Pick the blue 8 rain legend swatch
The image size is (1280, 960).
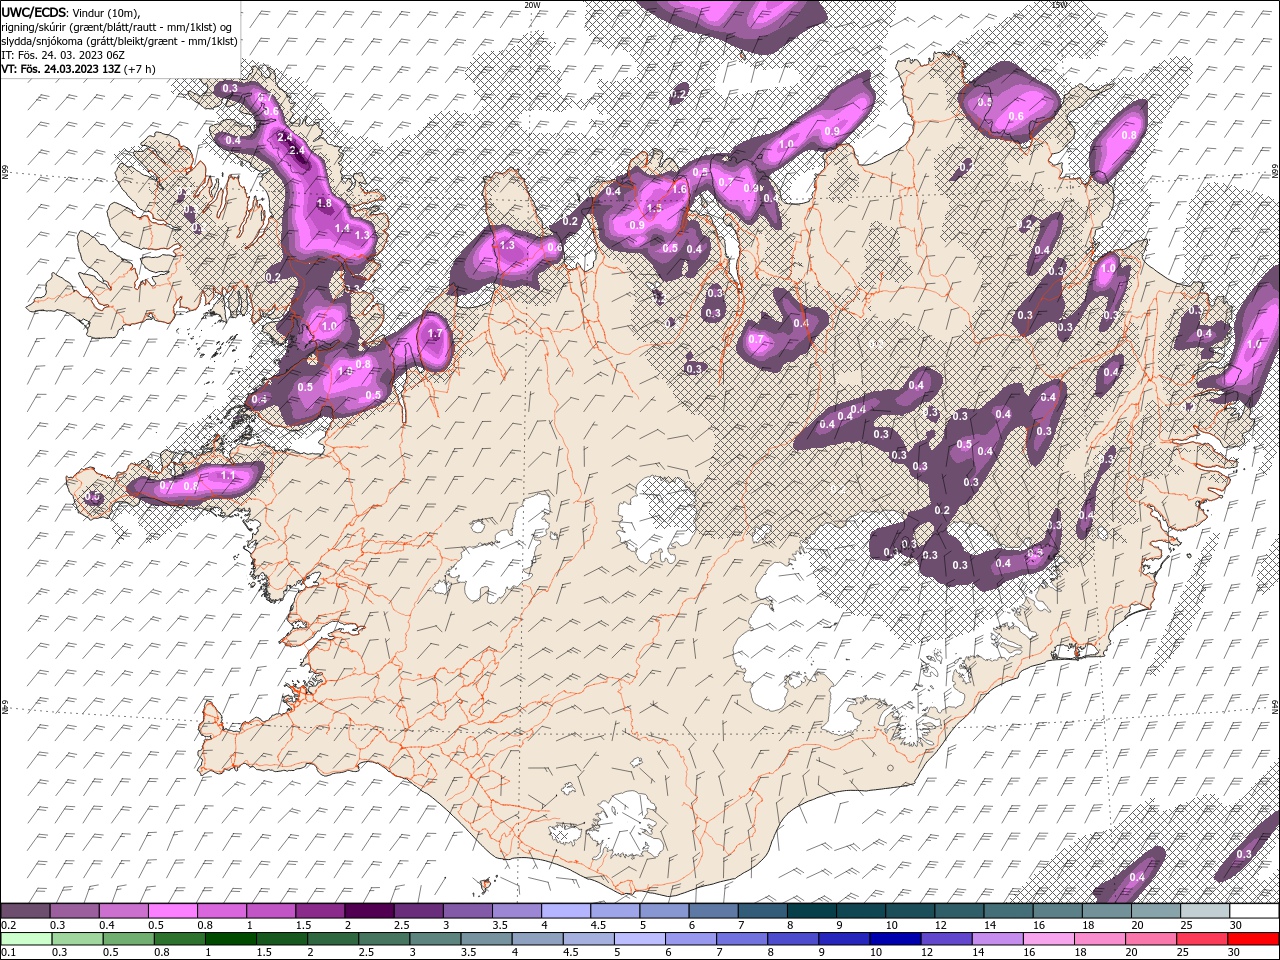[792, 939]
